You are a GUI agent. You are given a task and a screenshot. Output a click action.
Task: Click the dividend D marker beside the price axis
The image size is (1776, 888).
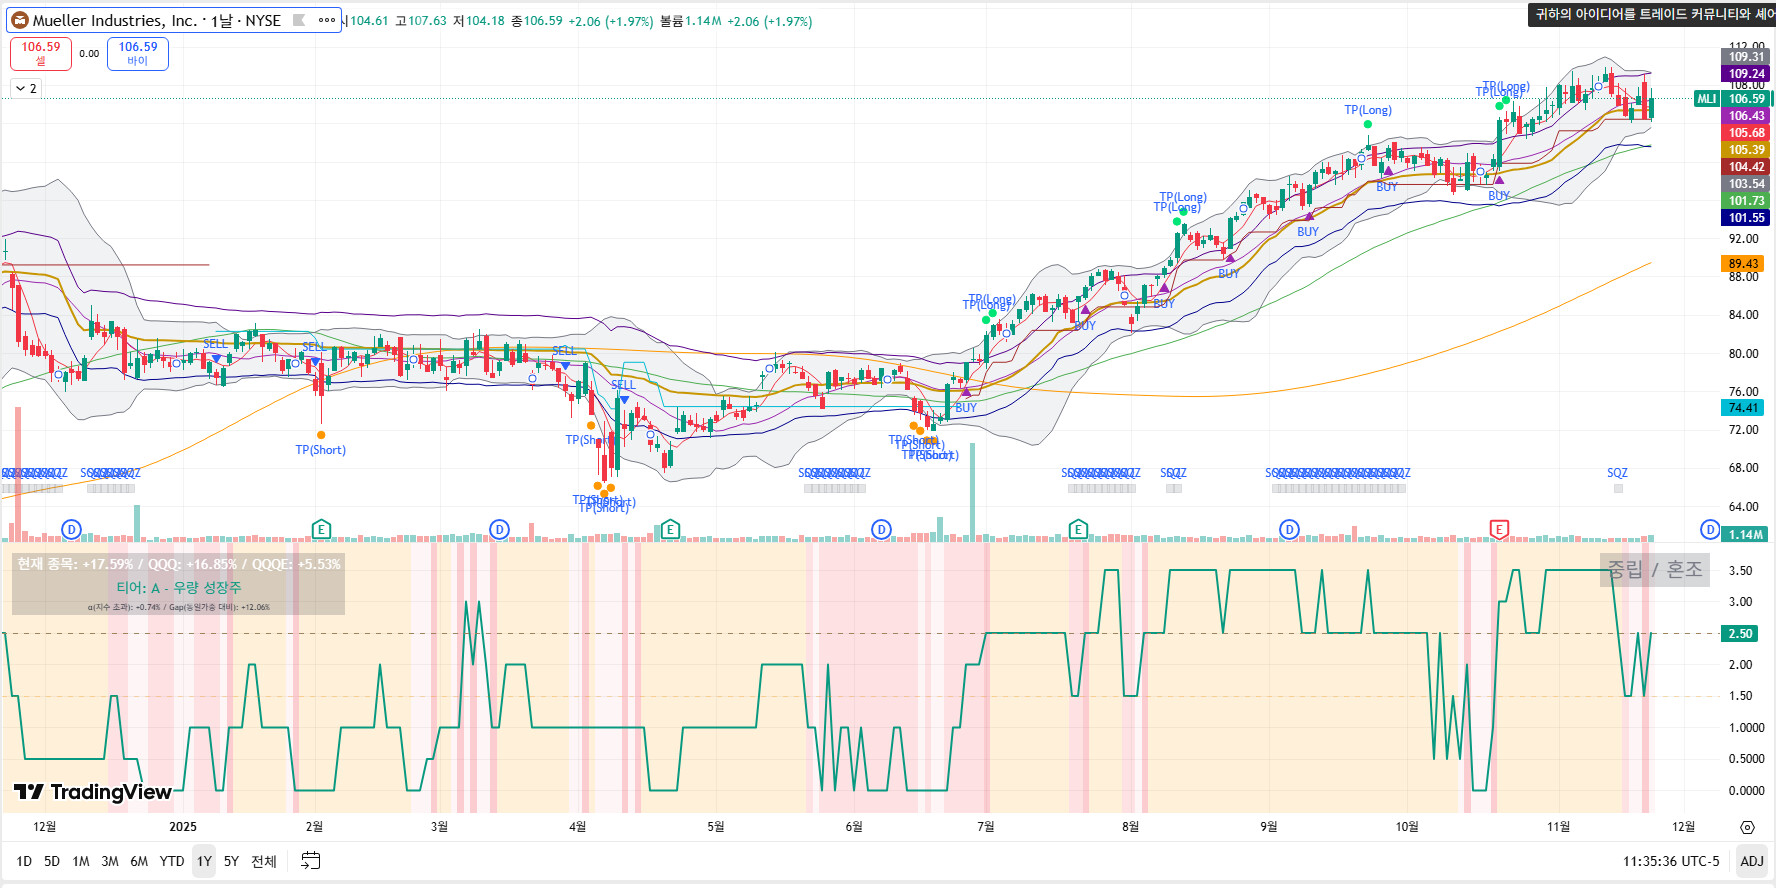1710,529
